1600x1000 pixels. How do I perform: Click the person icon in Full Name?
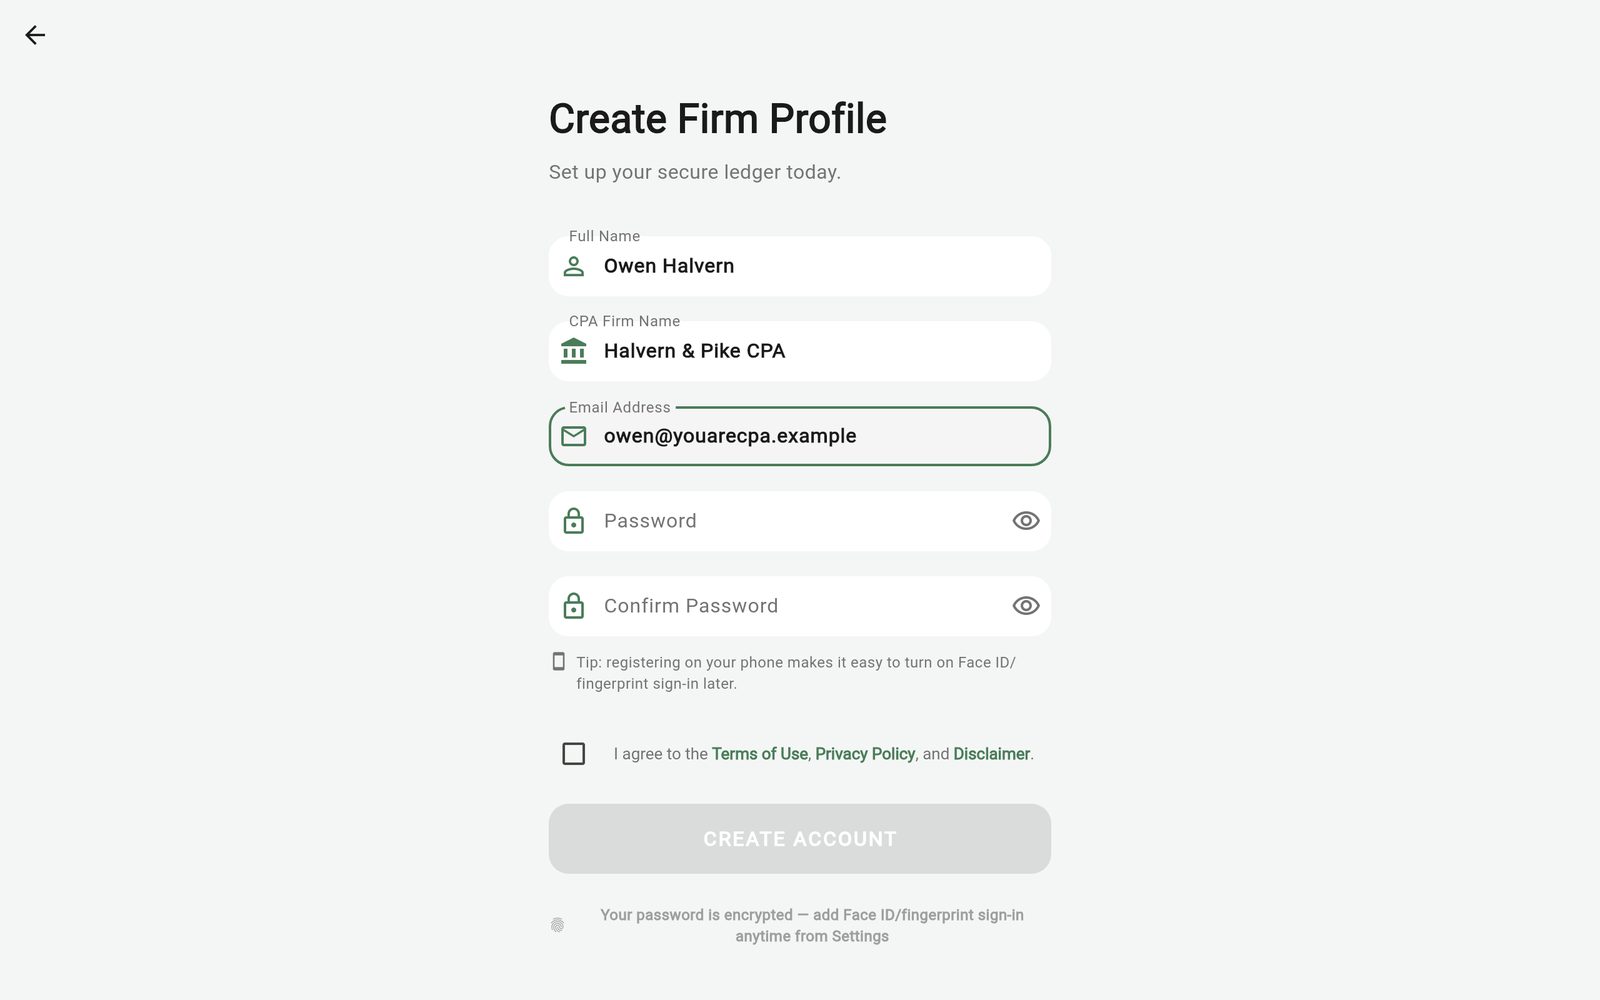[574, 266]
